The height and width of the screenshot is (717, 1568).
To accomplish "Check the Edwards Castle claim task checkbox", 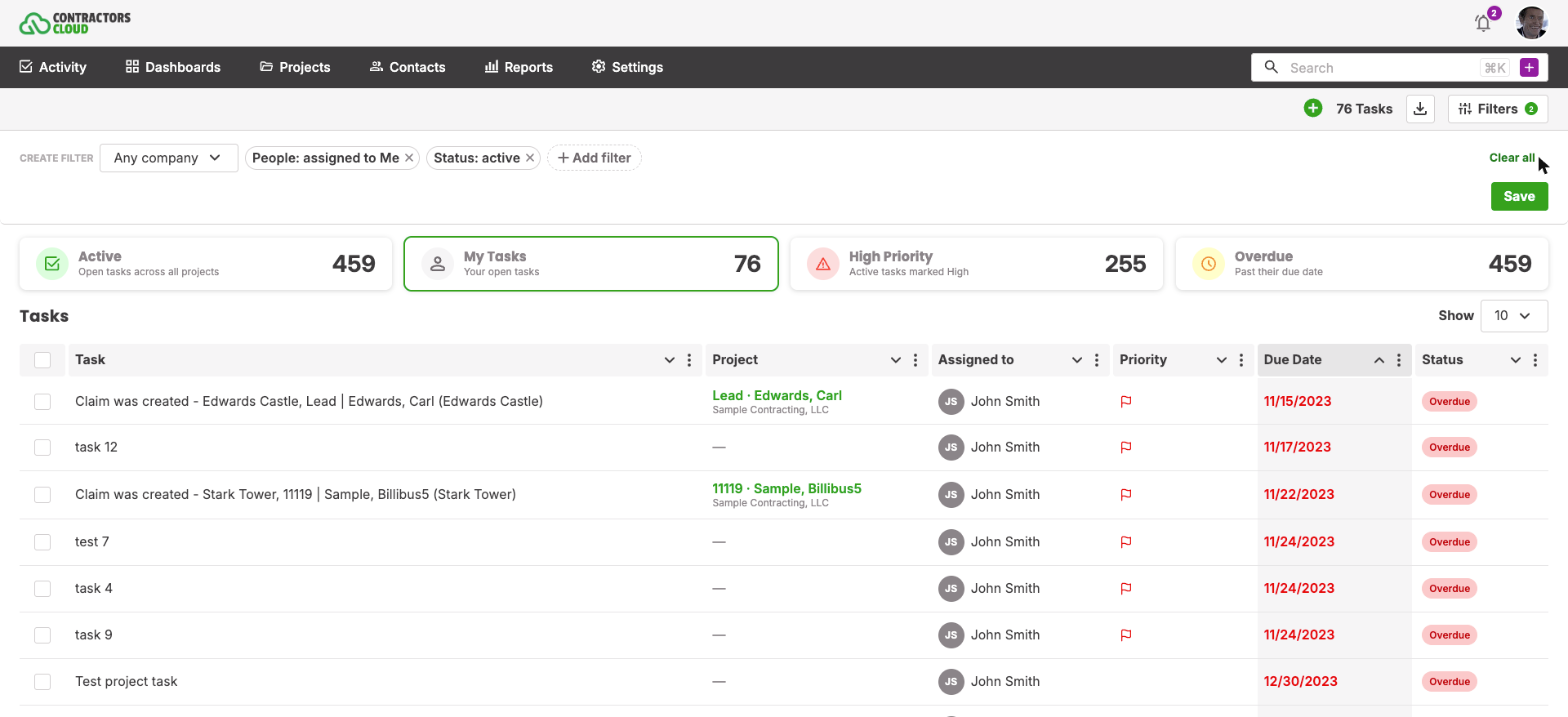I will (42, 401).
